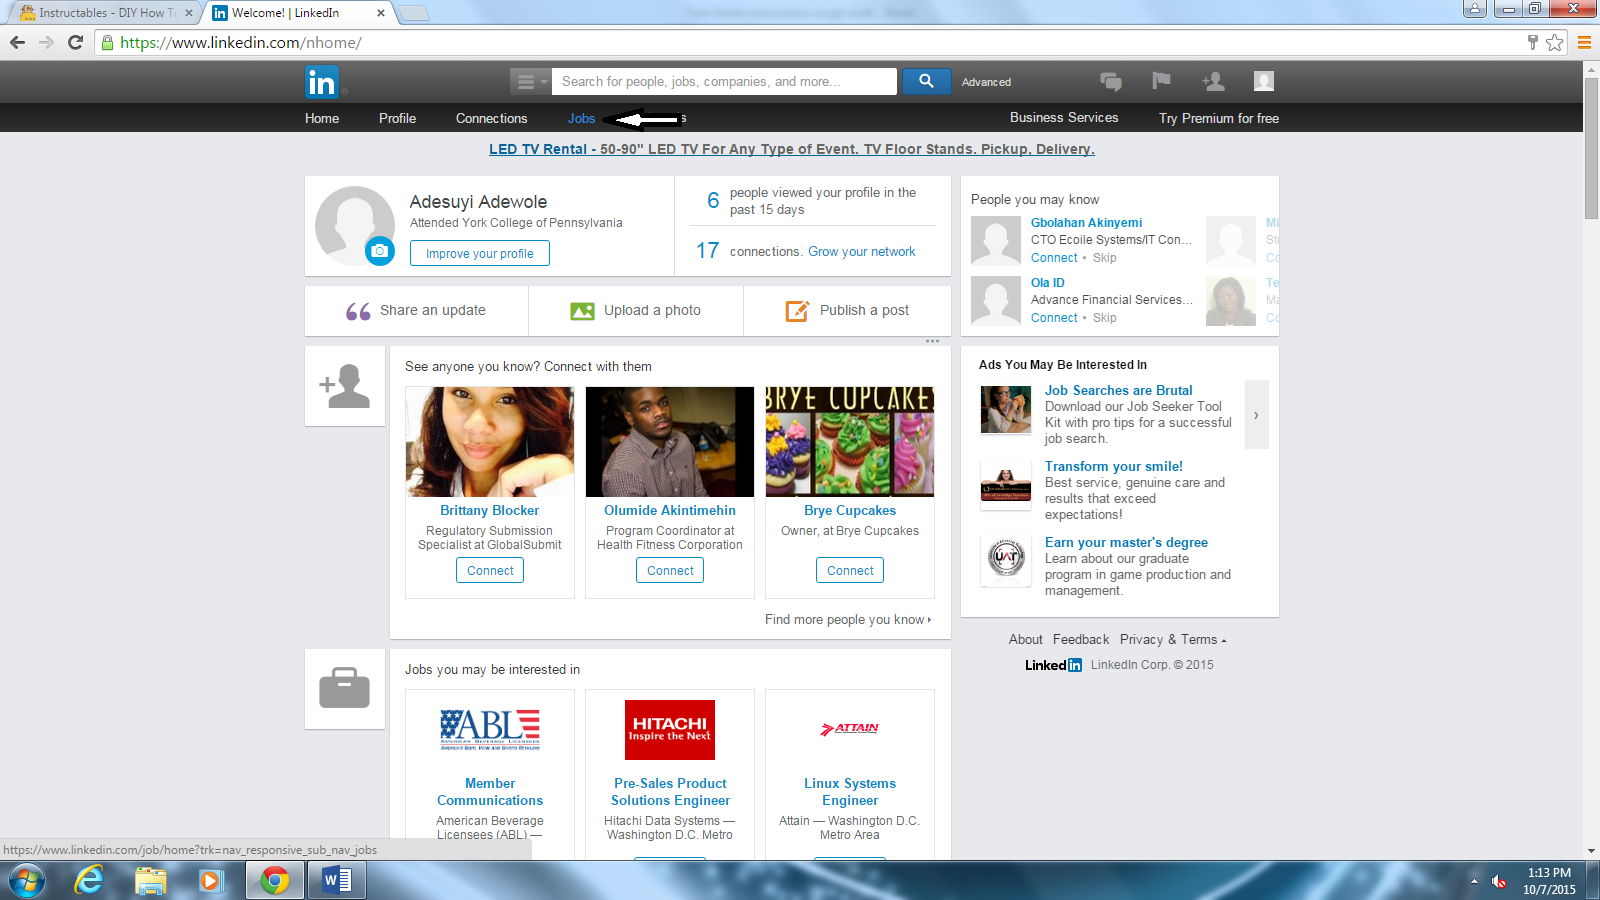This screenshot has height=900, width=1600.
Task: Bookmark this page with the star icon
Action: pos(1554,42)
